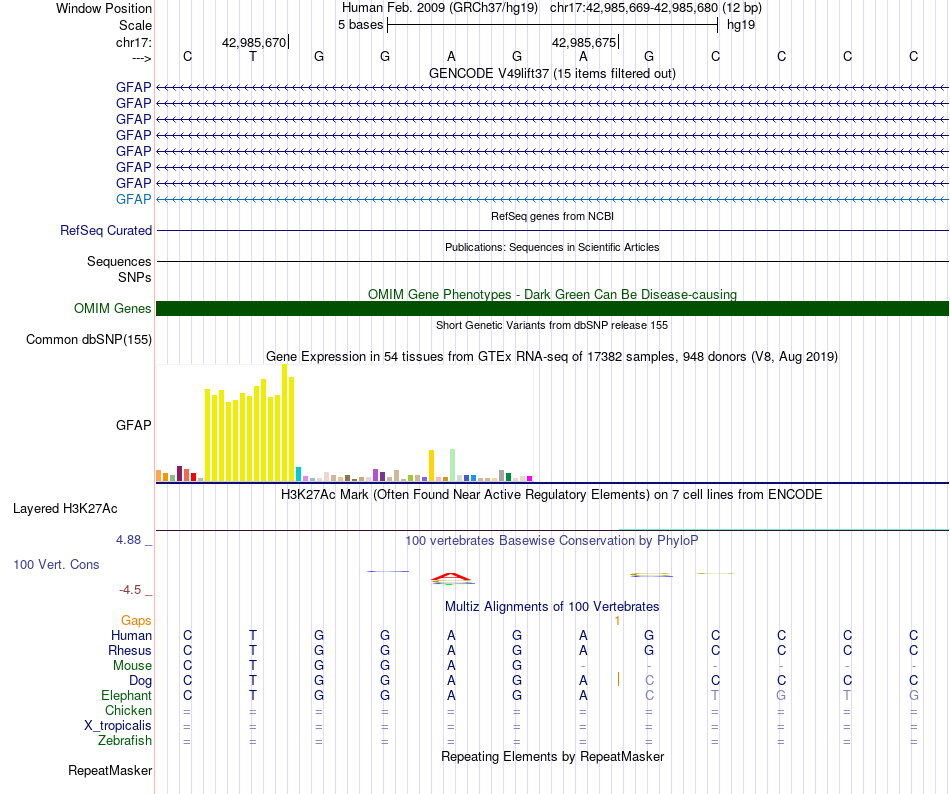Click the 5 bases scale text
This screenshot has width=950, height=794.
[360, 25]
